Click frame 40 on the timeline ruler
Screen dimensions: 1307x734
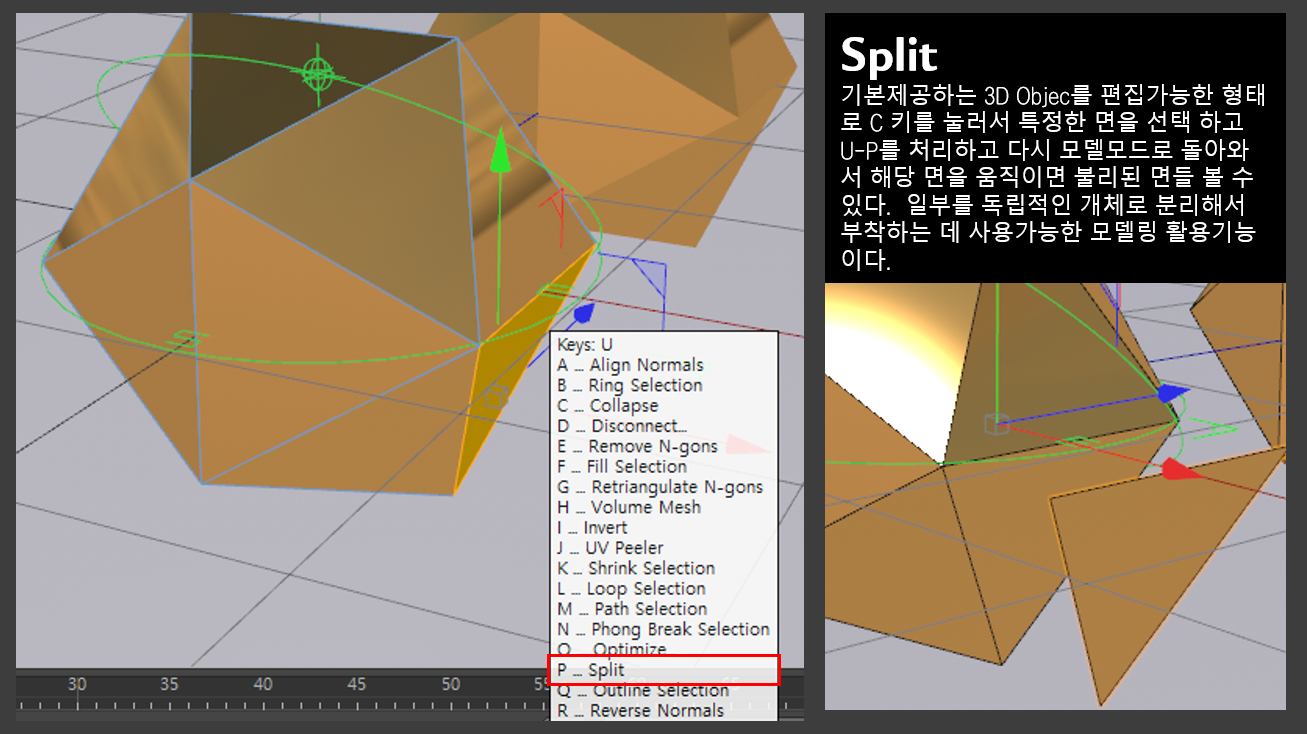point(263,684)
